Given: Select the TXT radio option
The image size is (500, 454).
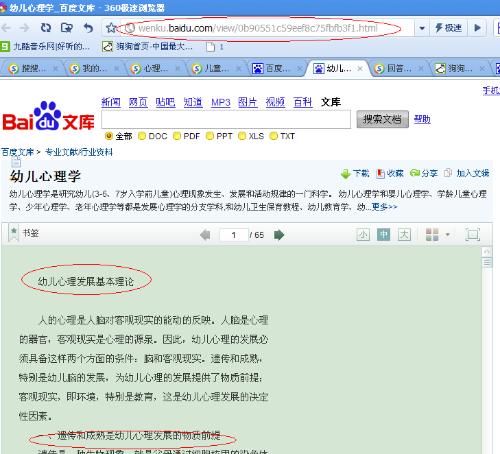Looking at the screenshot, I should [x=274, y=136].
